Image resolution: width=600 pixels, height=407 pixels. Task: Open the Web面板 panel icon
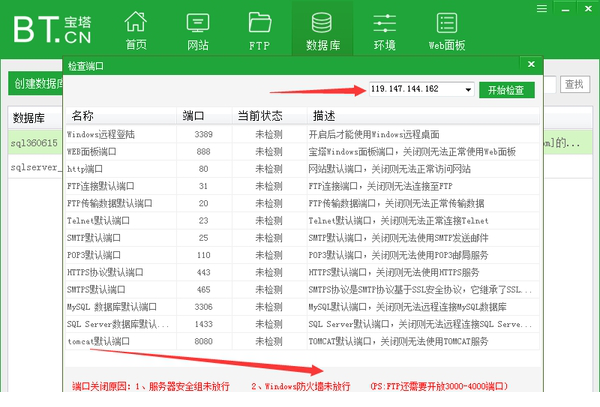(x=446, y=29)
